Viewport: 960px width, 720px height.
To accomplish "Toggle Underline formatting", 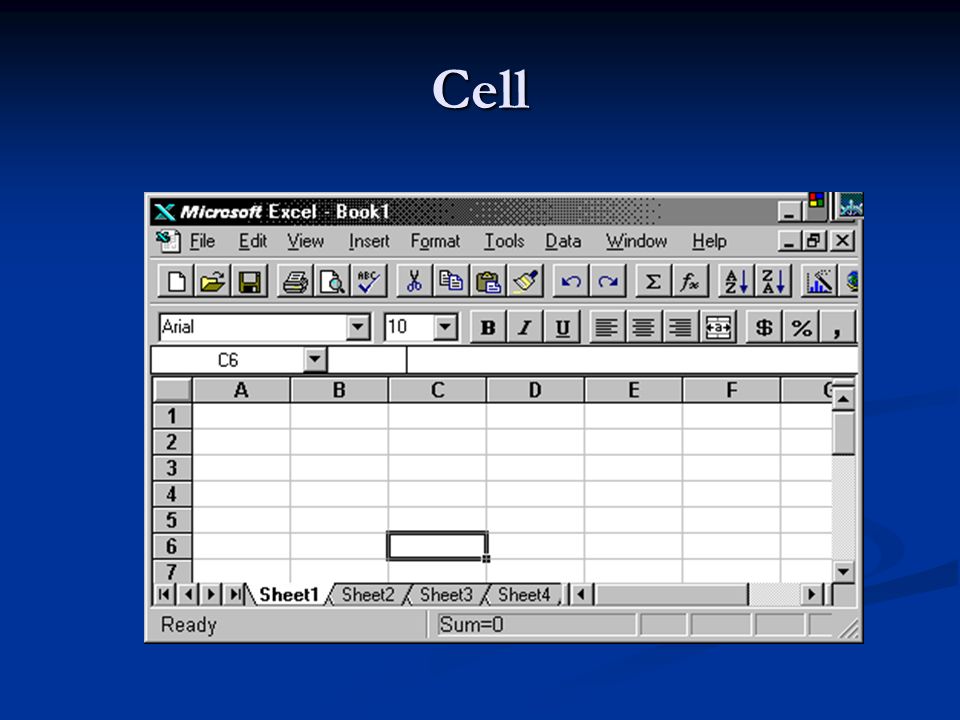I will (x=562, y=328).
